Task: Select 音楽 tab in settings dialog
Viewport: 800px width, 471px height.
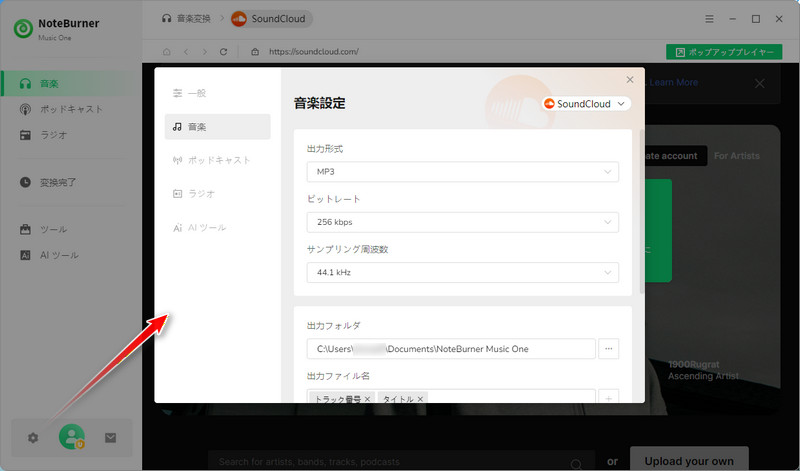Action: click(x=217, y=127)
